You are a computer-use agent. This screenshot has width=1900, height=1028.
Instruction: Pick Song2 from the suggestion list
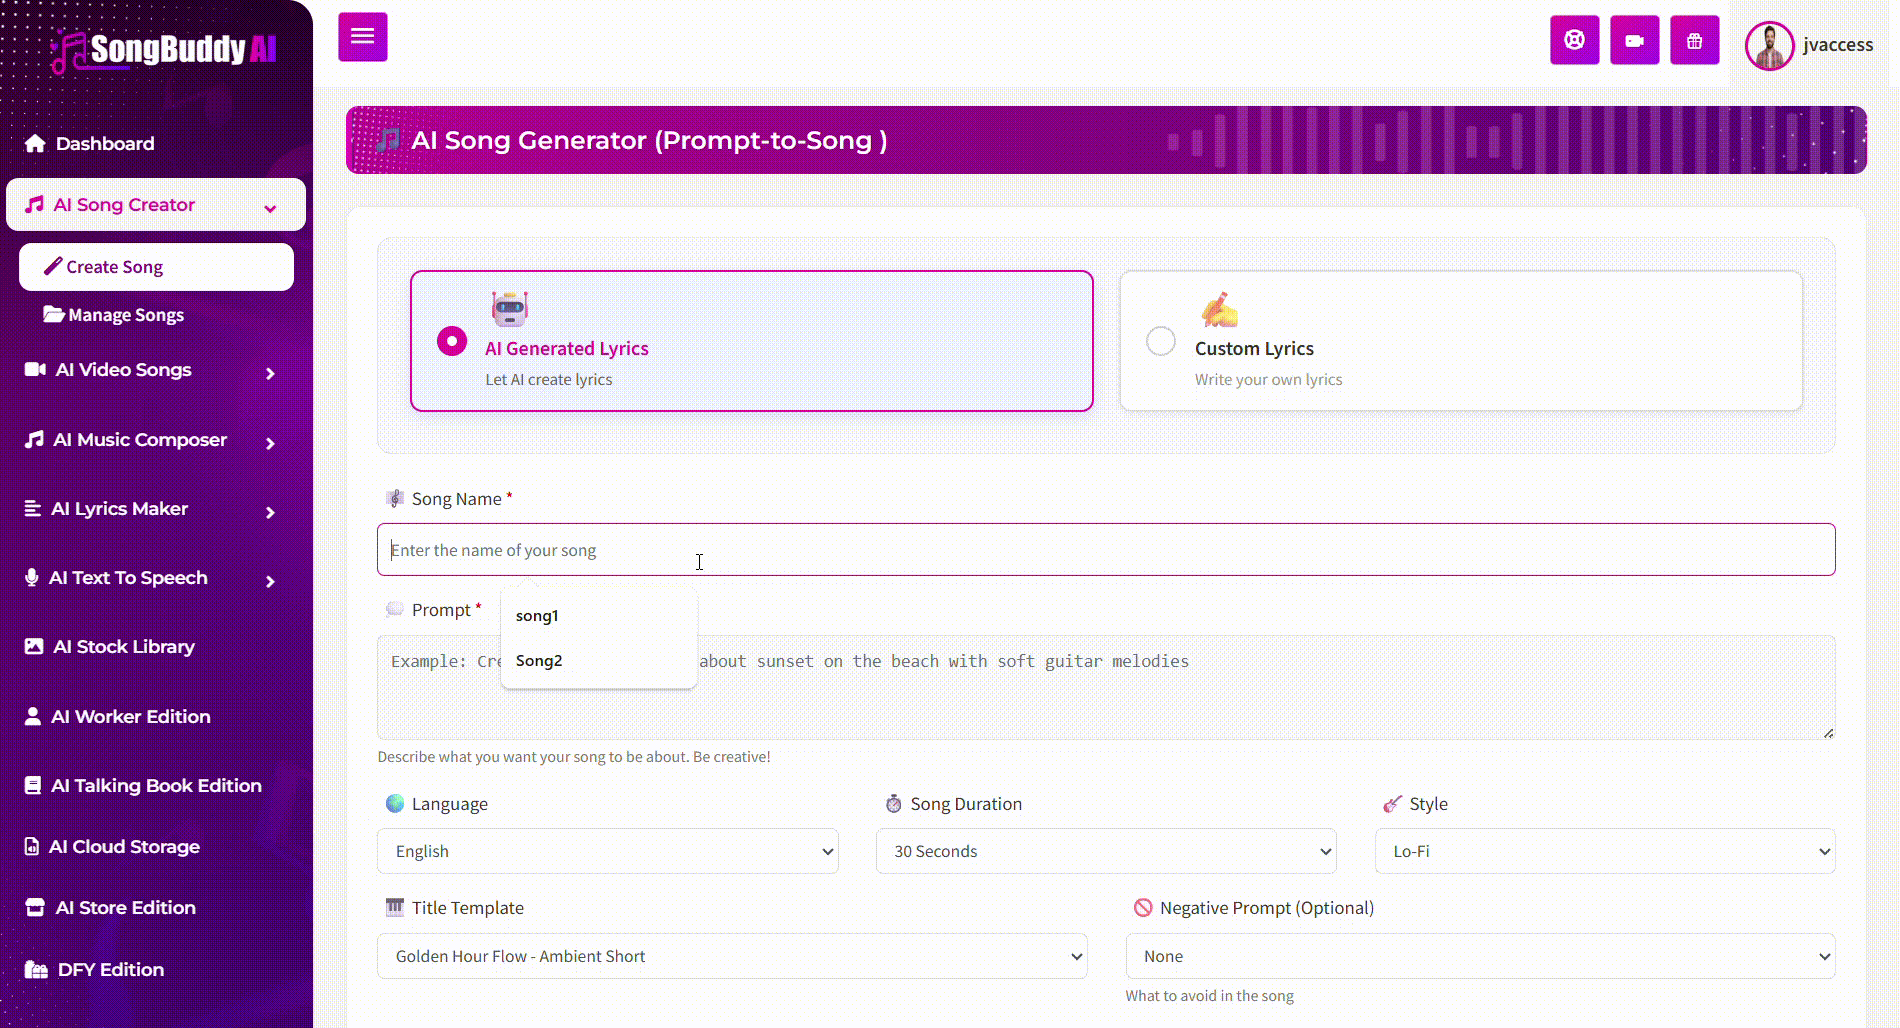pos(539,661)
